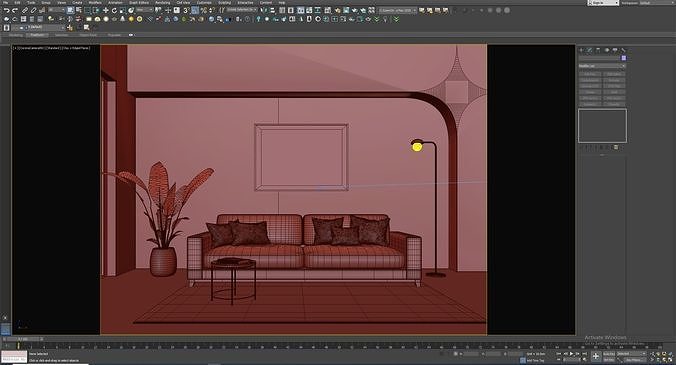Click the time slider handle
The width and height of the screenshot is (676, 365).
tap(22, 339)
